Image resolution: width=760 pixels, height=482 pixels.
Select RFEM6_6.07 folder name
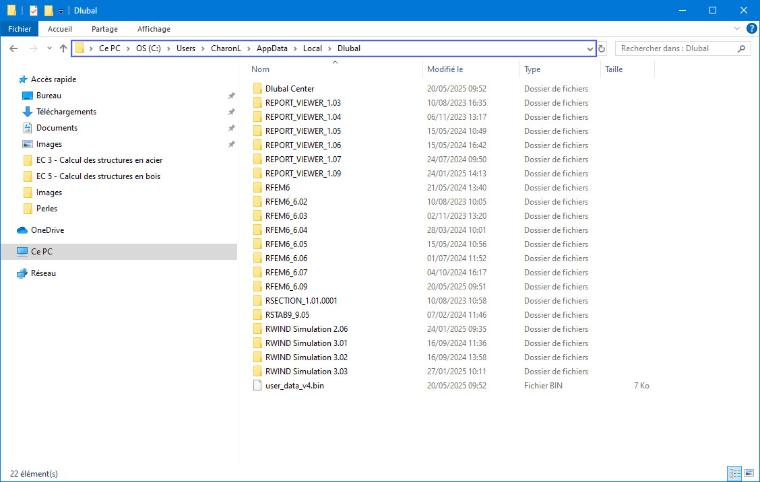(x=286, y=273)
